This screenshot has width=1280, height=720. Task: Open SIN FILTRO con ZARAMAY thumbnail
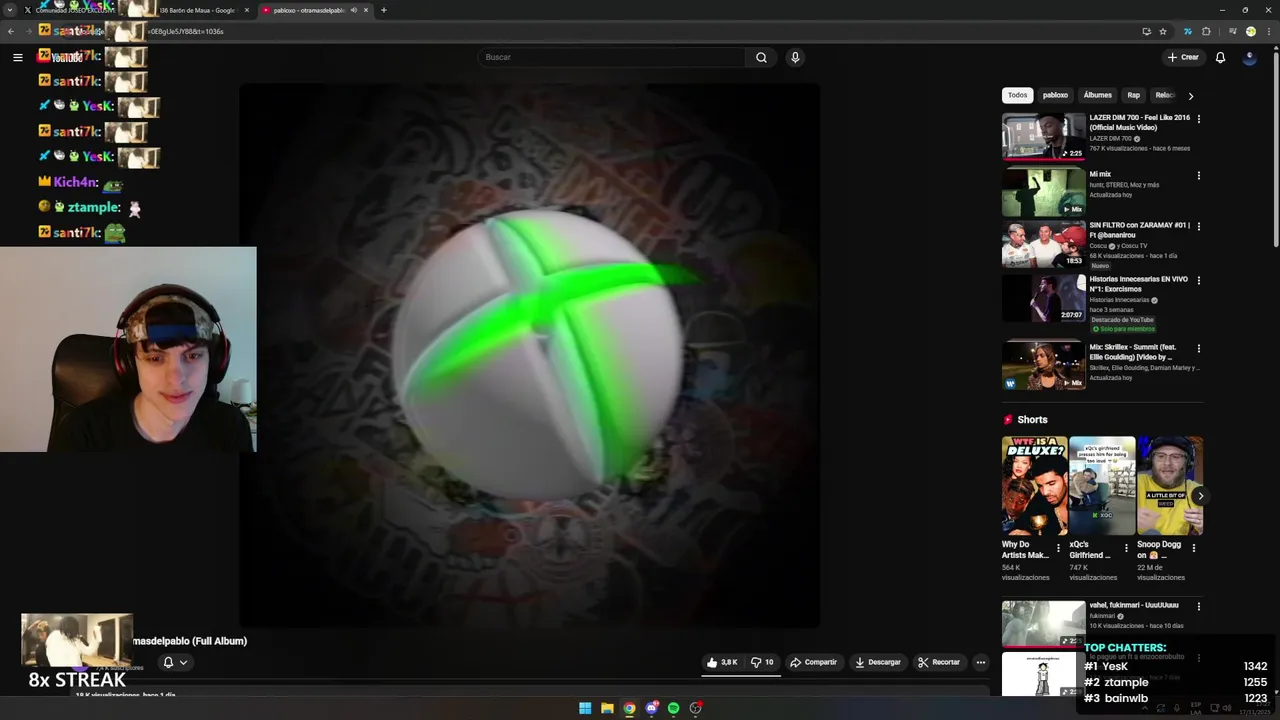(1043, 244)
